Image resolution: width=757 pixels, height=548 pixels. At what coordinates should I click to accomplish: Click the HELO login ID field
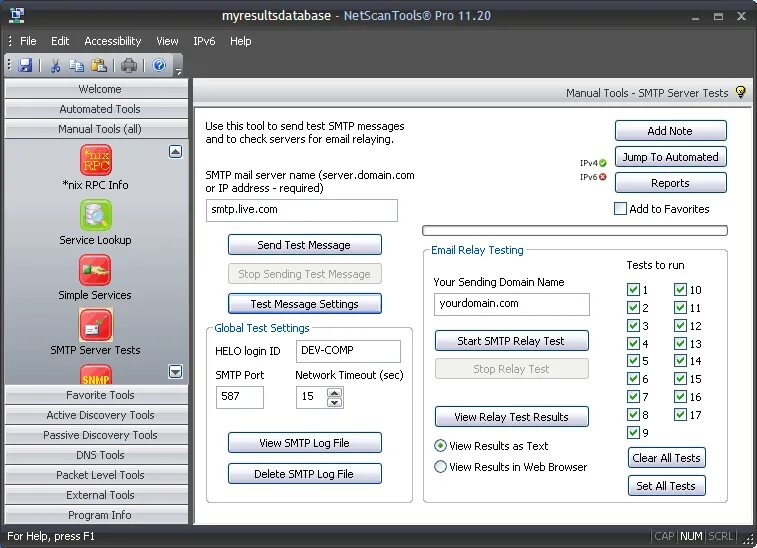click(348, 351)
